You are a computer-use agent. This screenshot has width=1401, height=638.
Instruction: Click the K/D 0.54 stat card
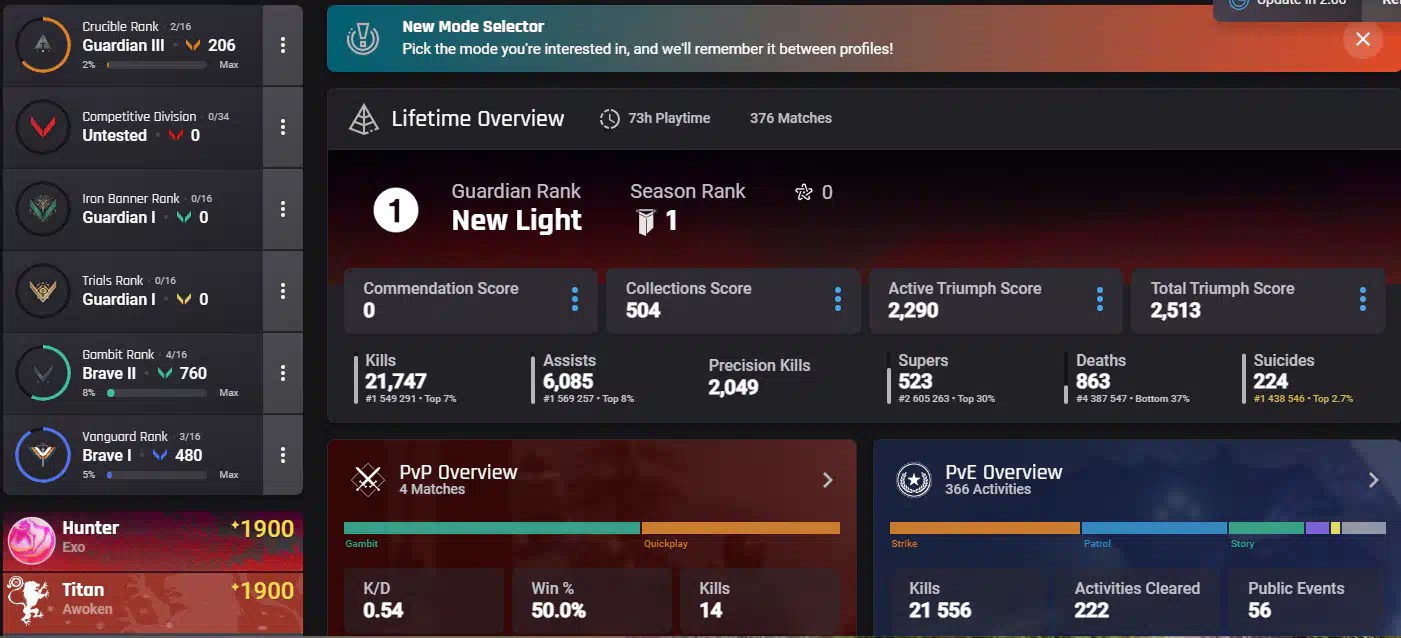(x=424, y=602)
